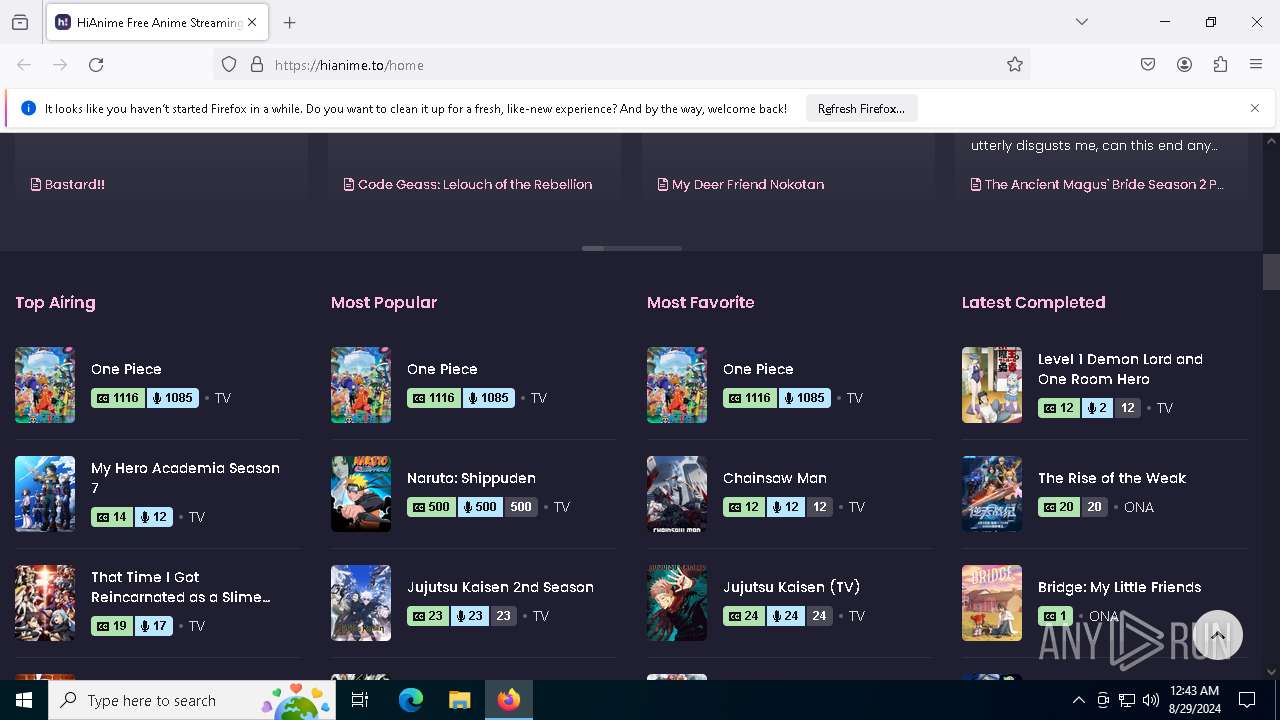Open That Time I Got Reincarnated as a Slime
This screenshot has width=1280, height=720.
click(181, 587)
